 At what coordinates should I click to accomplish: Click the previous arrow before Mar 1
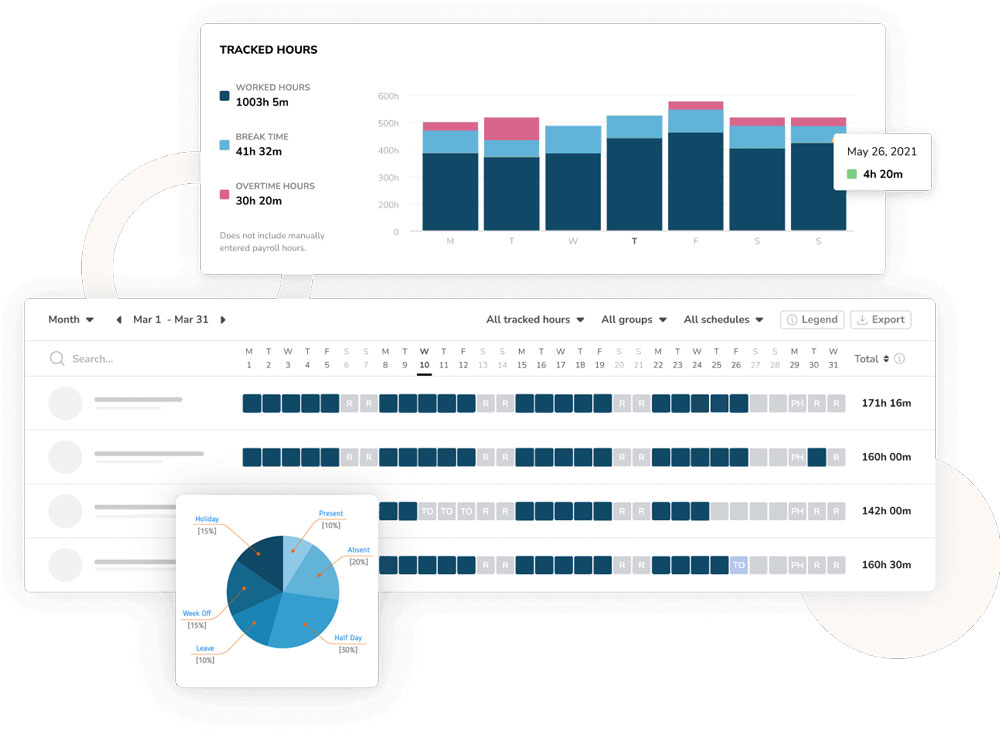(120, 320)
